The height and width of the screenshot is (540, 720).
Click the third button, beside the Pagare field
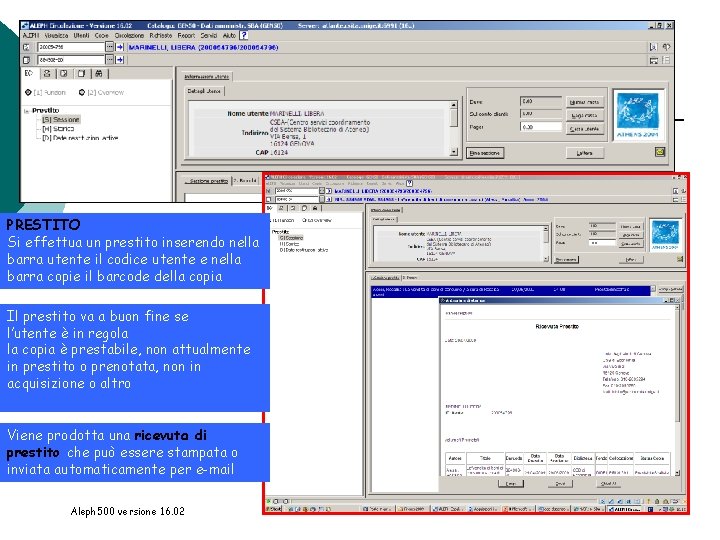click(584, 129)
